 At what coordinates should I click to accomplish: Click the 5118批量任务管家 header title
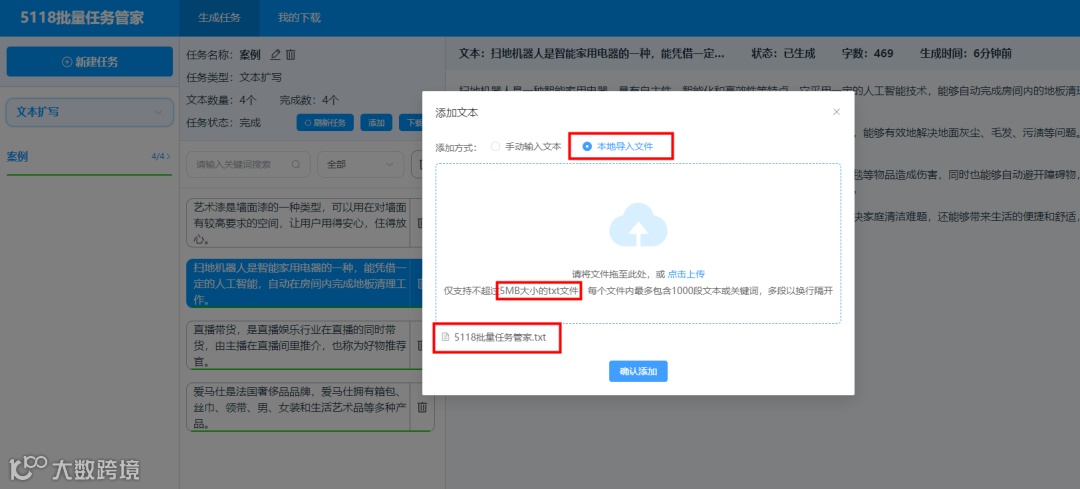(82, 18)
